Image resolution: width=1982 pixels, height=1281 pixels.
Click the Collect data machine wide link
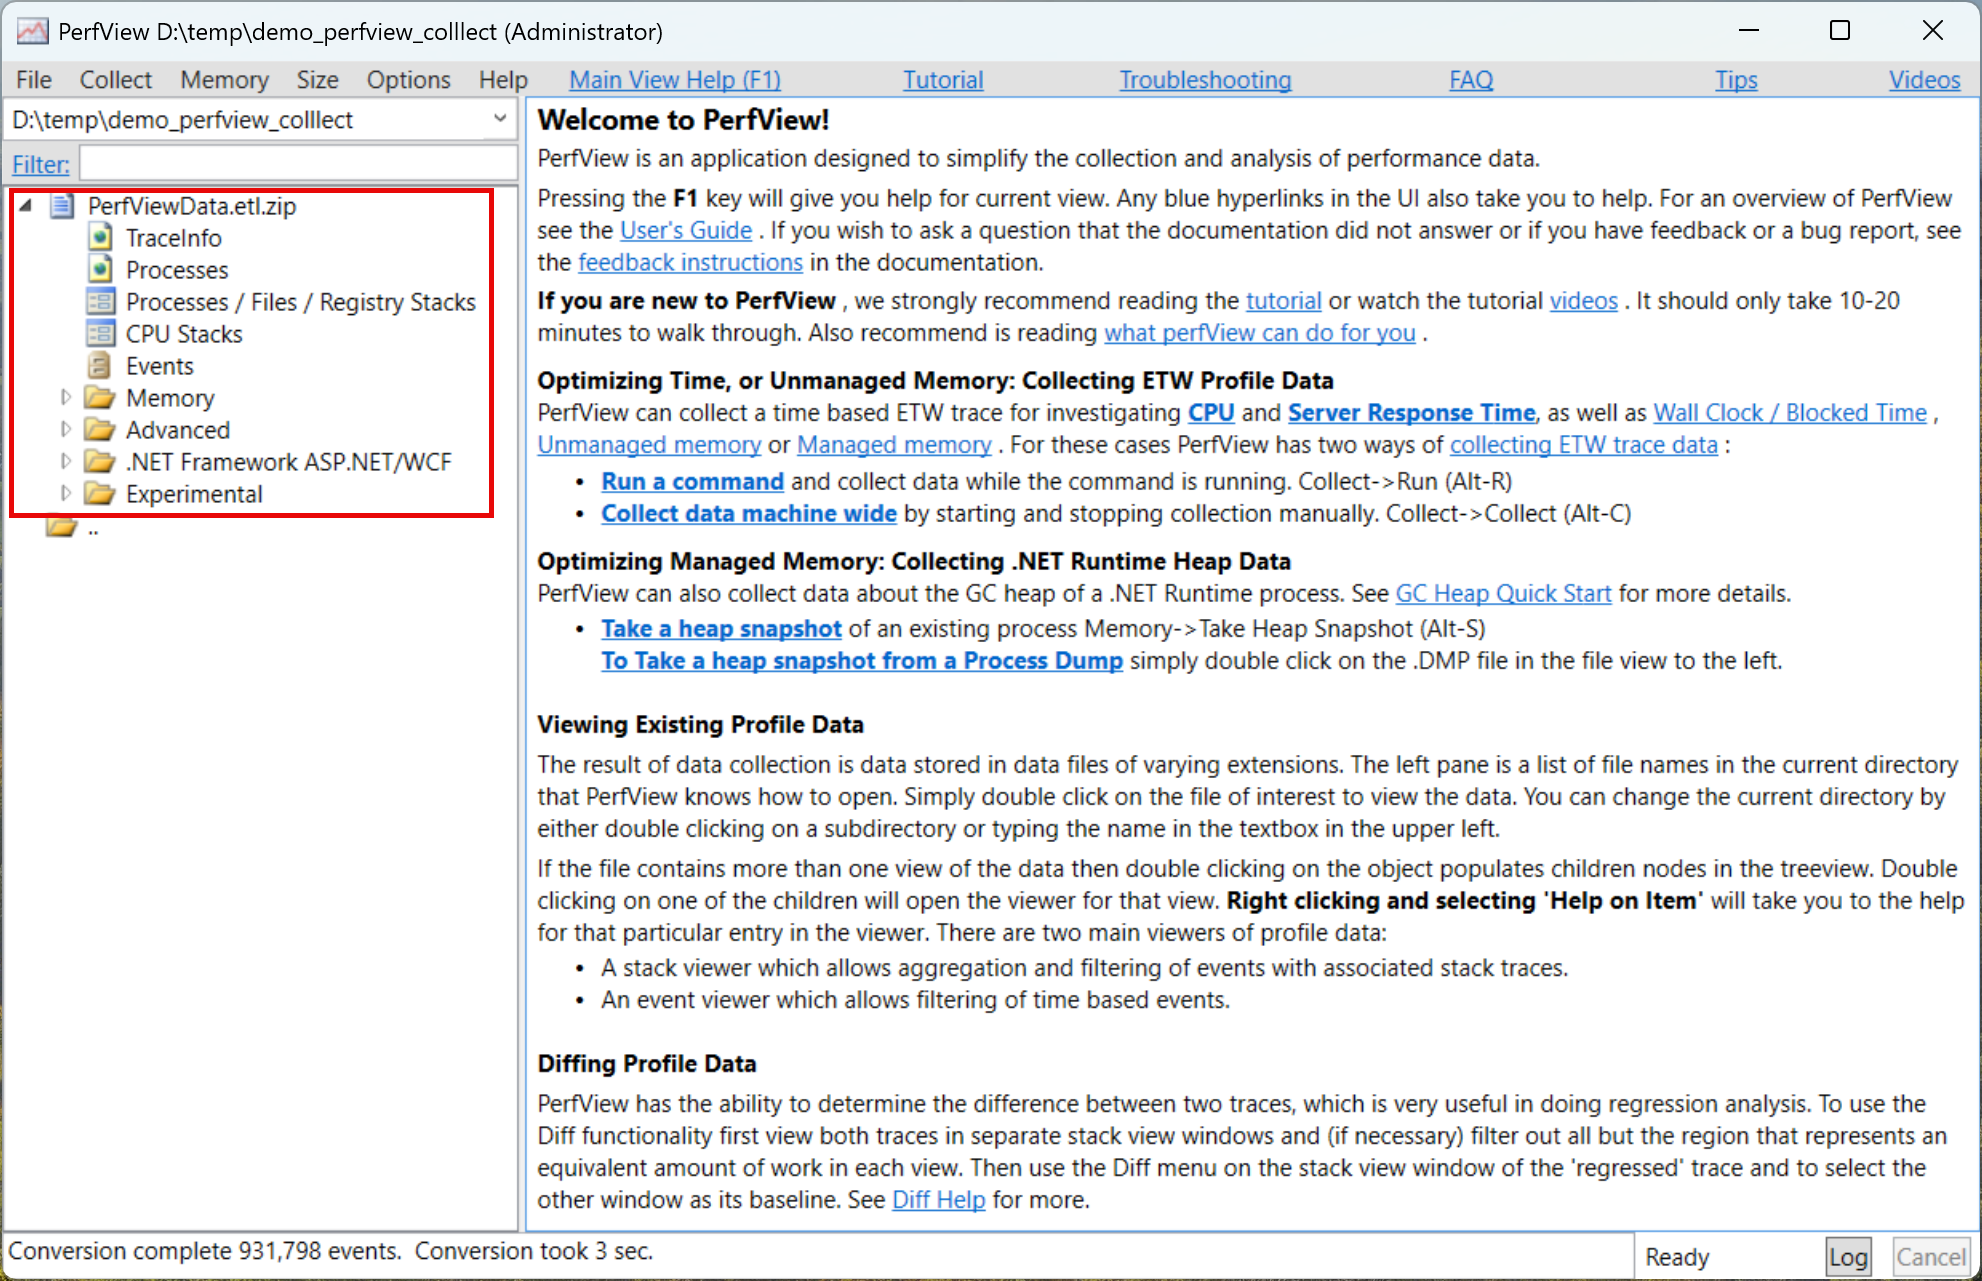pos(748,514)
